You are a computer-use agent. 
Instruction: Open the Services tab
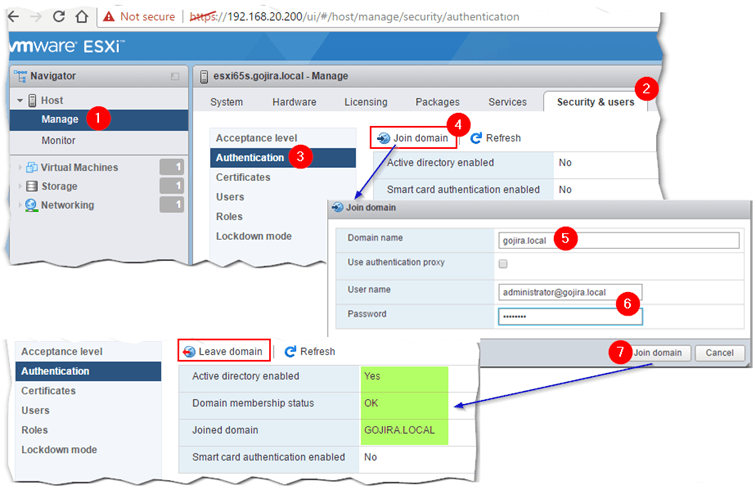507,102
